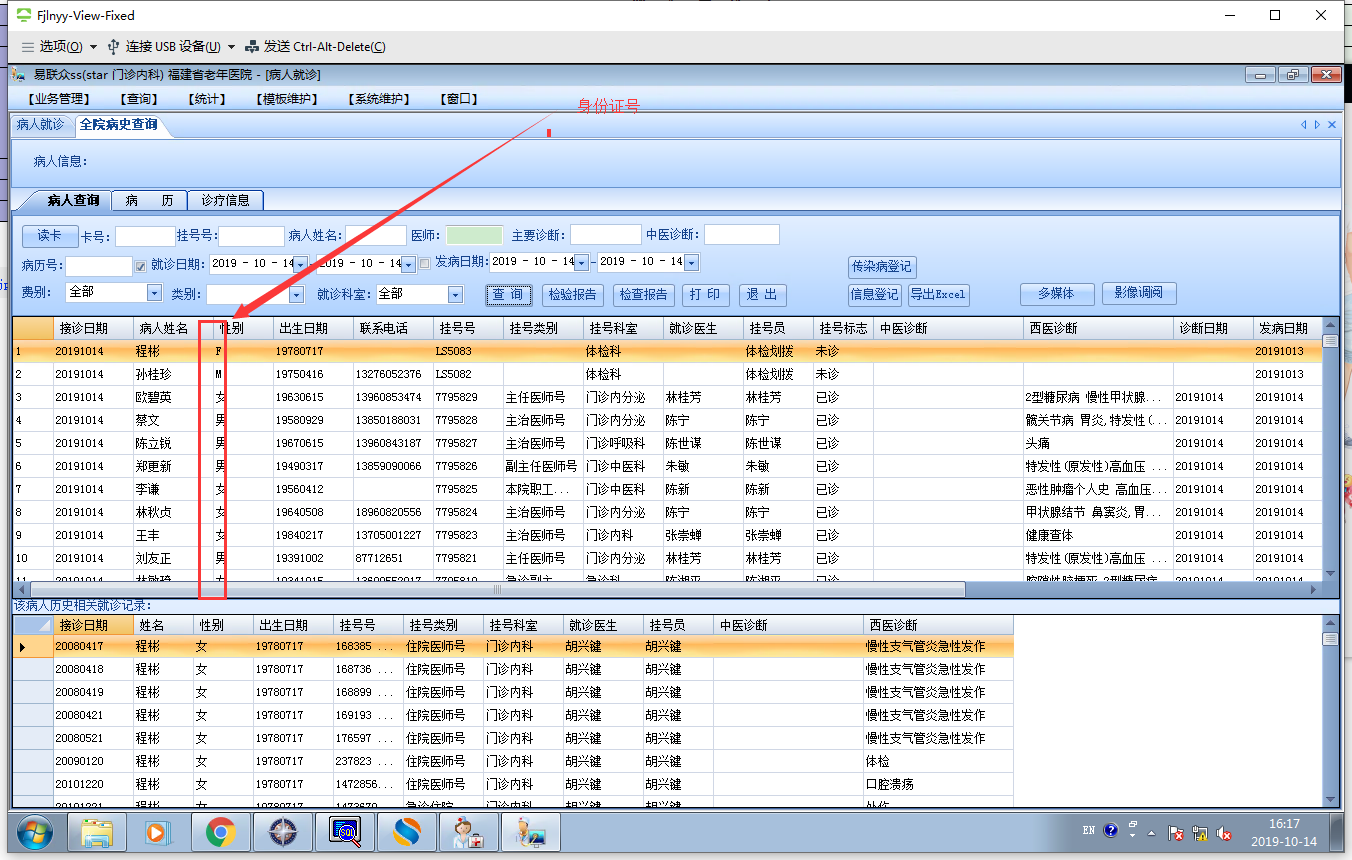Image resolution: width=1352 pixels, height=860 pixels.
Task: Send Ctrl-Alt-Delete to the remote session
Action: click(315, 47)
